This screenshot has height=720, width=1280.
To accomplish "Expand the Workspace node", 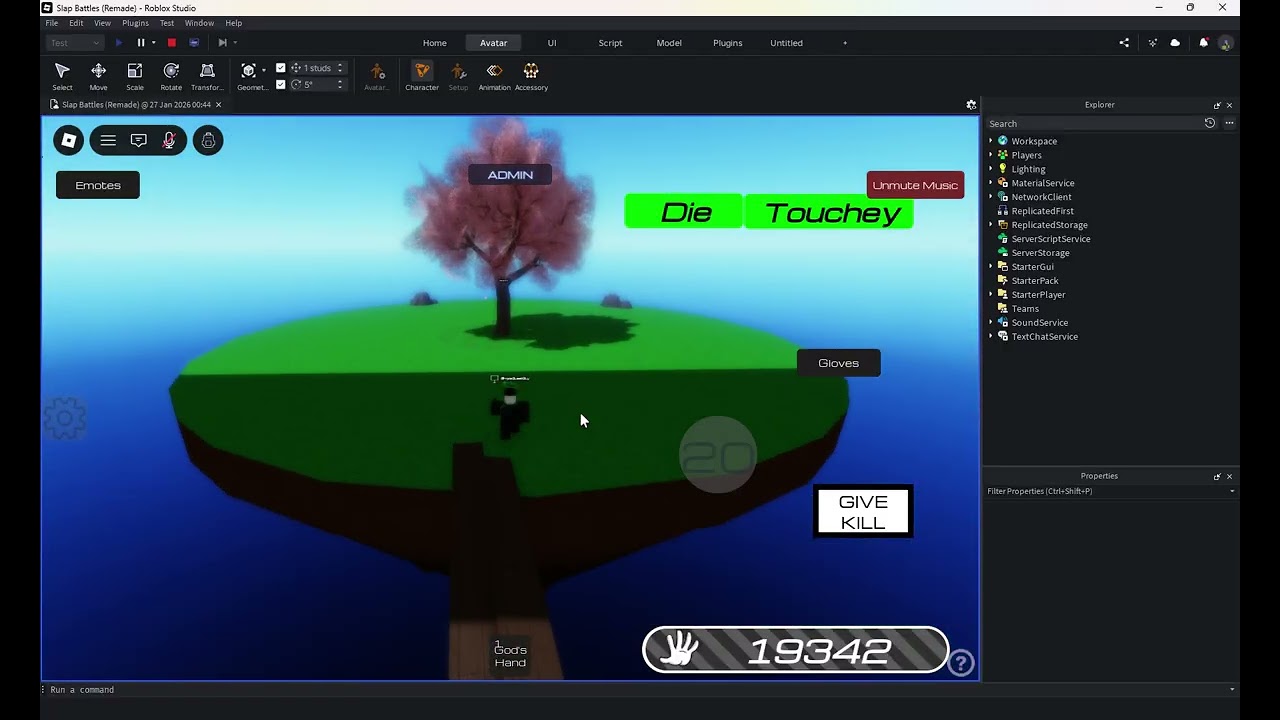I will tap(991, 141).
